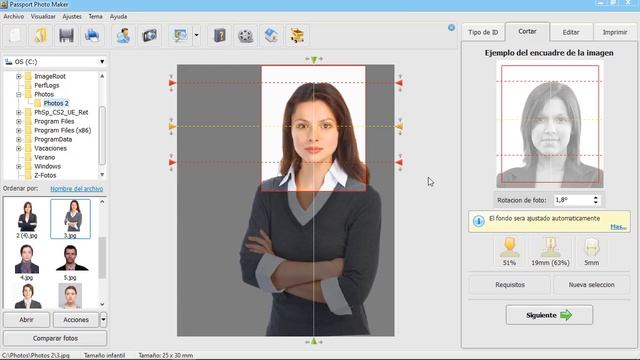Select the 4.jpg thumbnail
The height and width of the screenshot is (360, 640).
27,262
